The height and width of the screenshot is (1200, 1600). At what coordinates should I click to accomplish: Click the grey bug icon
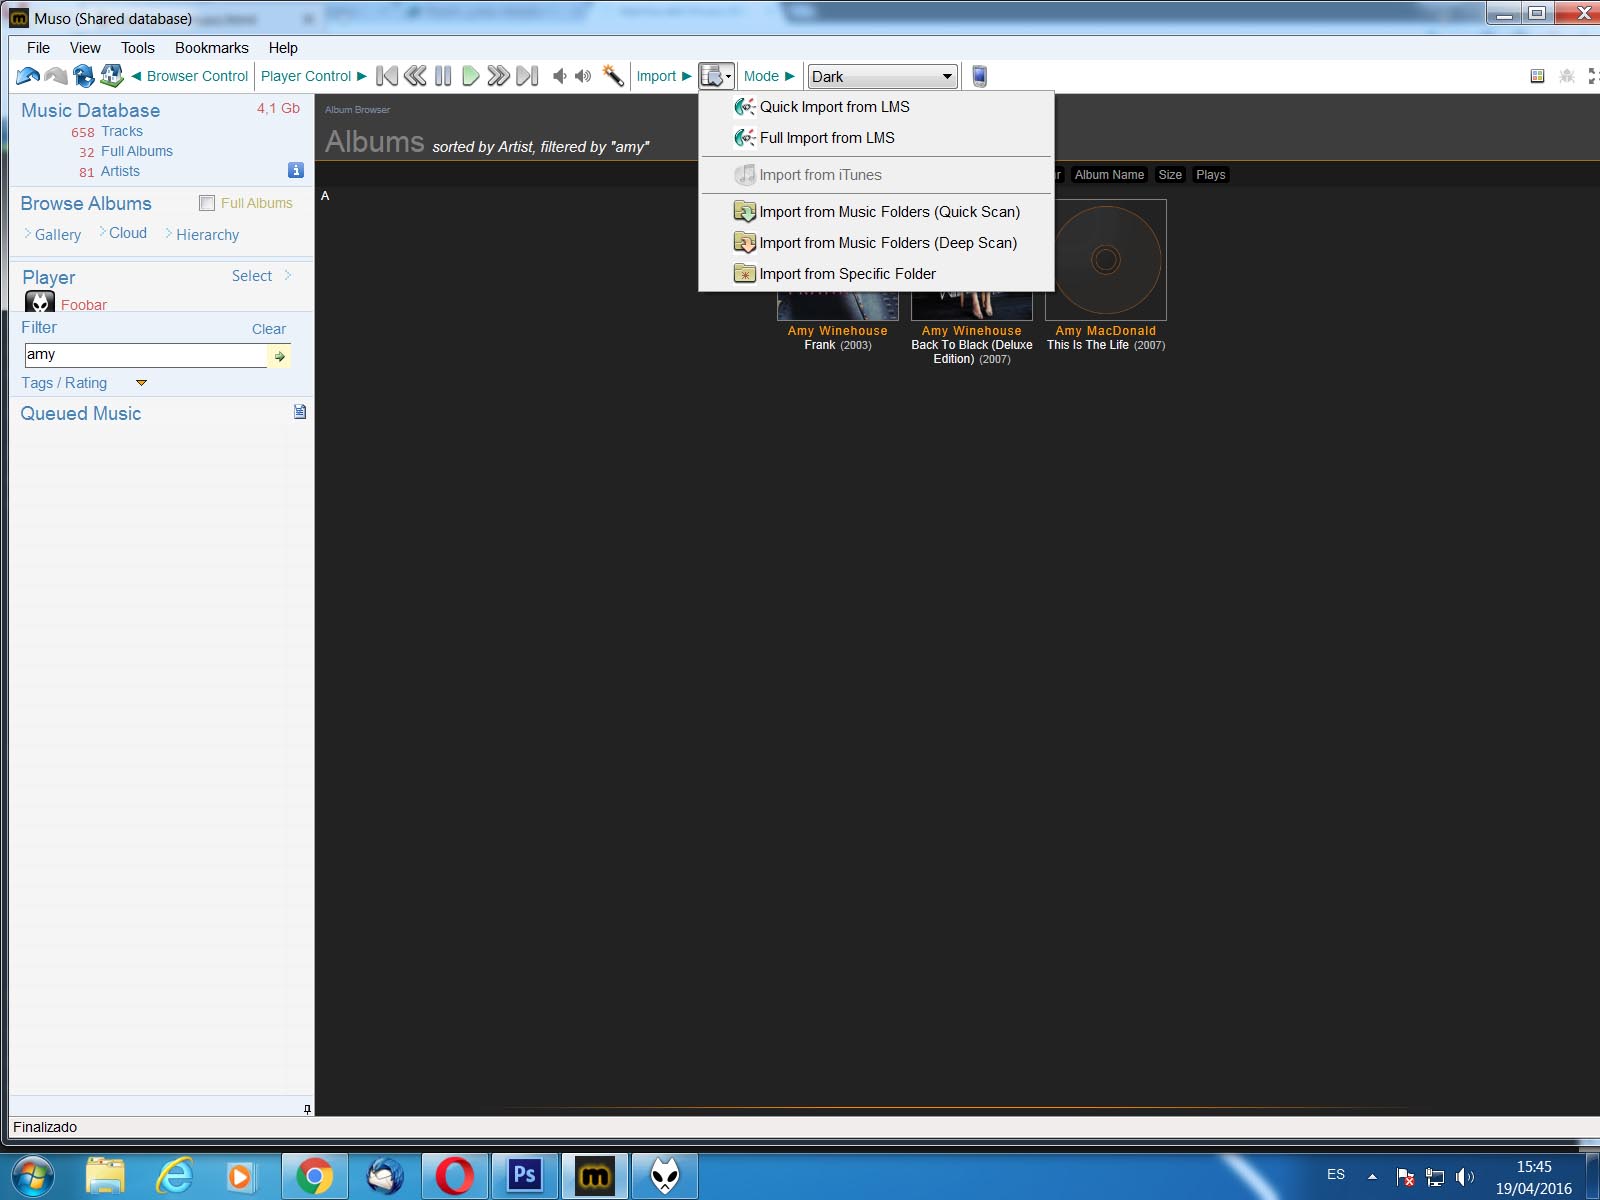[1567, 76]
